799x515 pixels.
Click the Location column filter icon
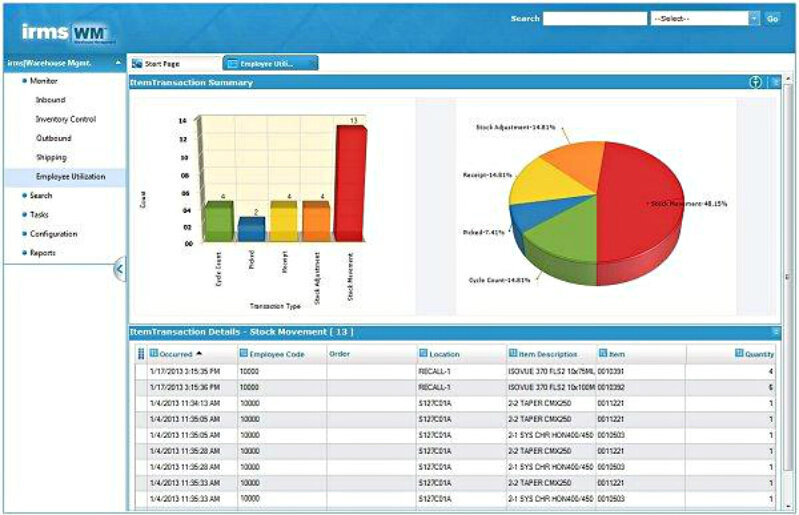pyautogui.click(x=424, y=353)
